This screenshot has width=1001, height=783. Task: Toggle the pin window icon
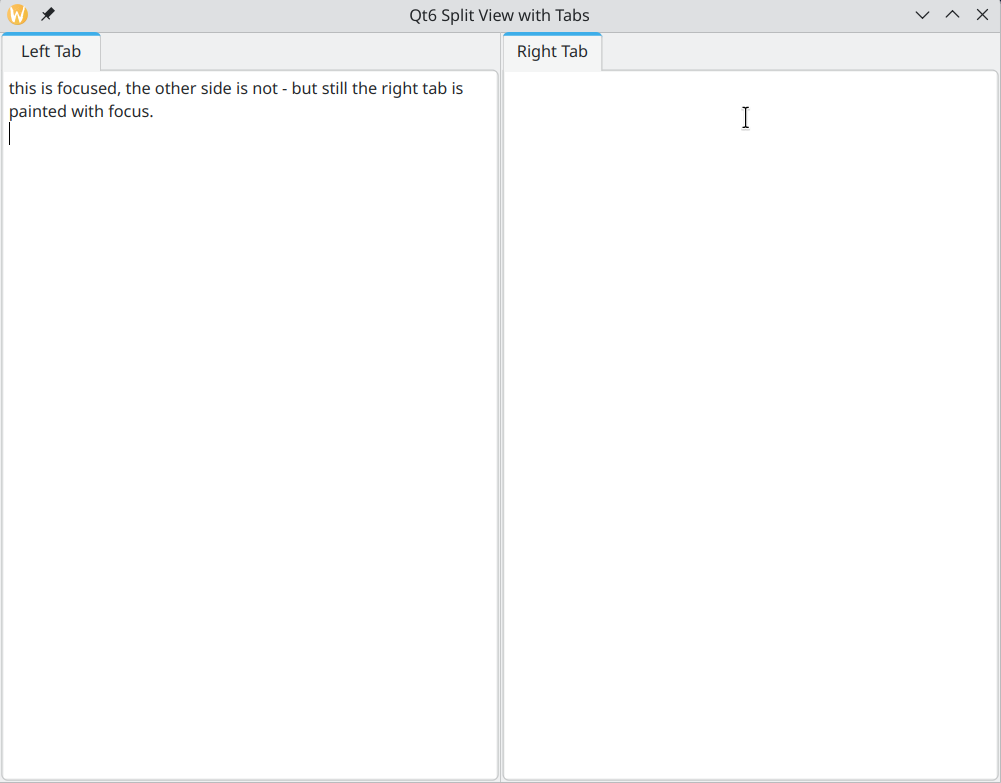pyautogui.click(x=48, y=15)
